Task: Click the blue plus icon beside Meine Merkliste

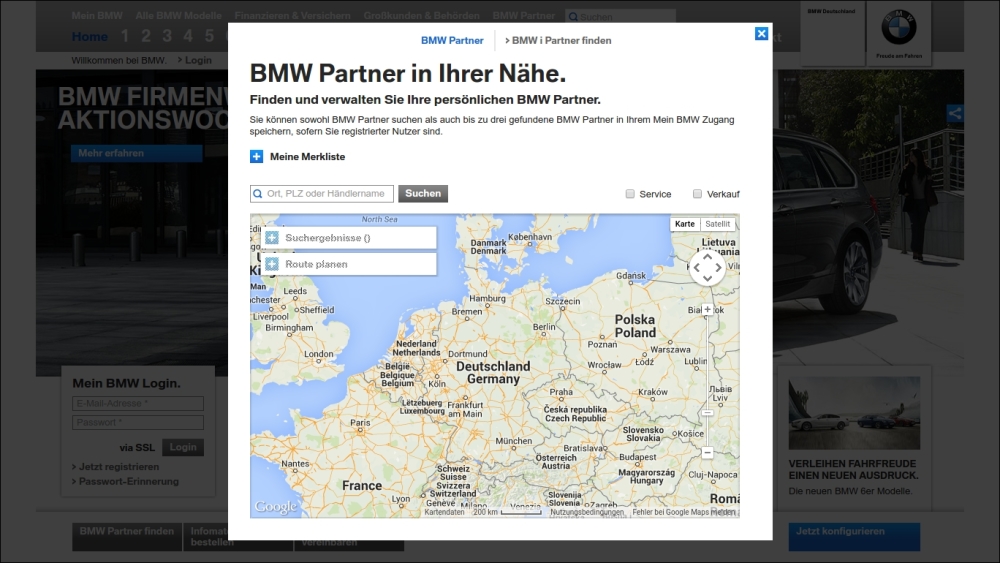Action: [x=256, y=157]
